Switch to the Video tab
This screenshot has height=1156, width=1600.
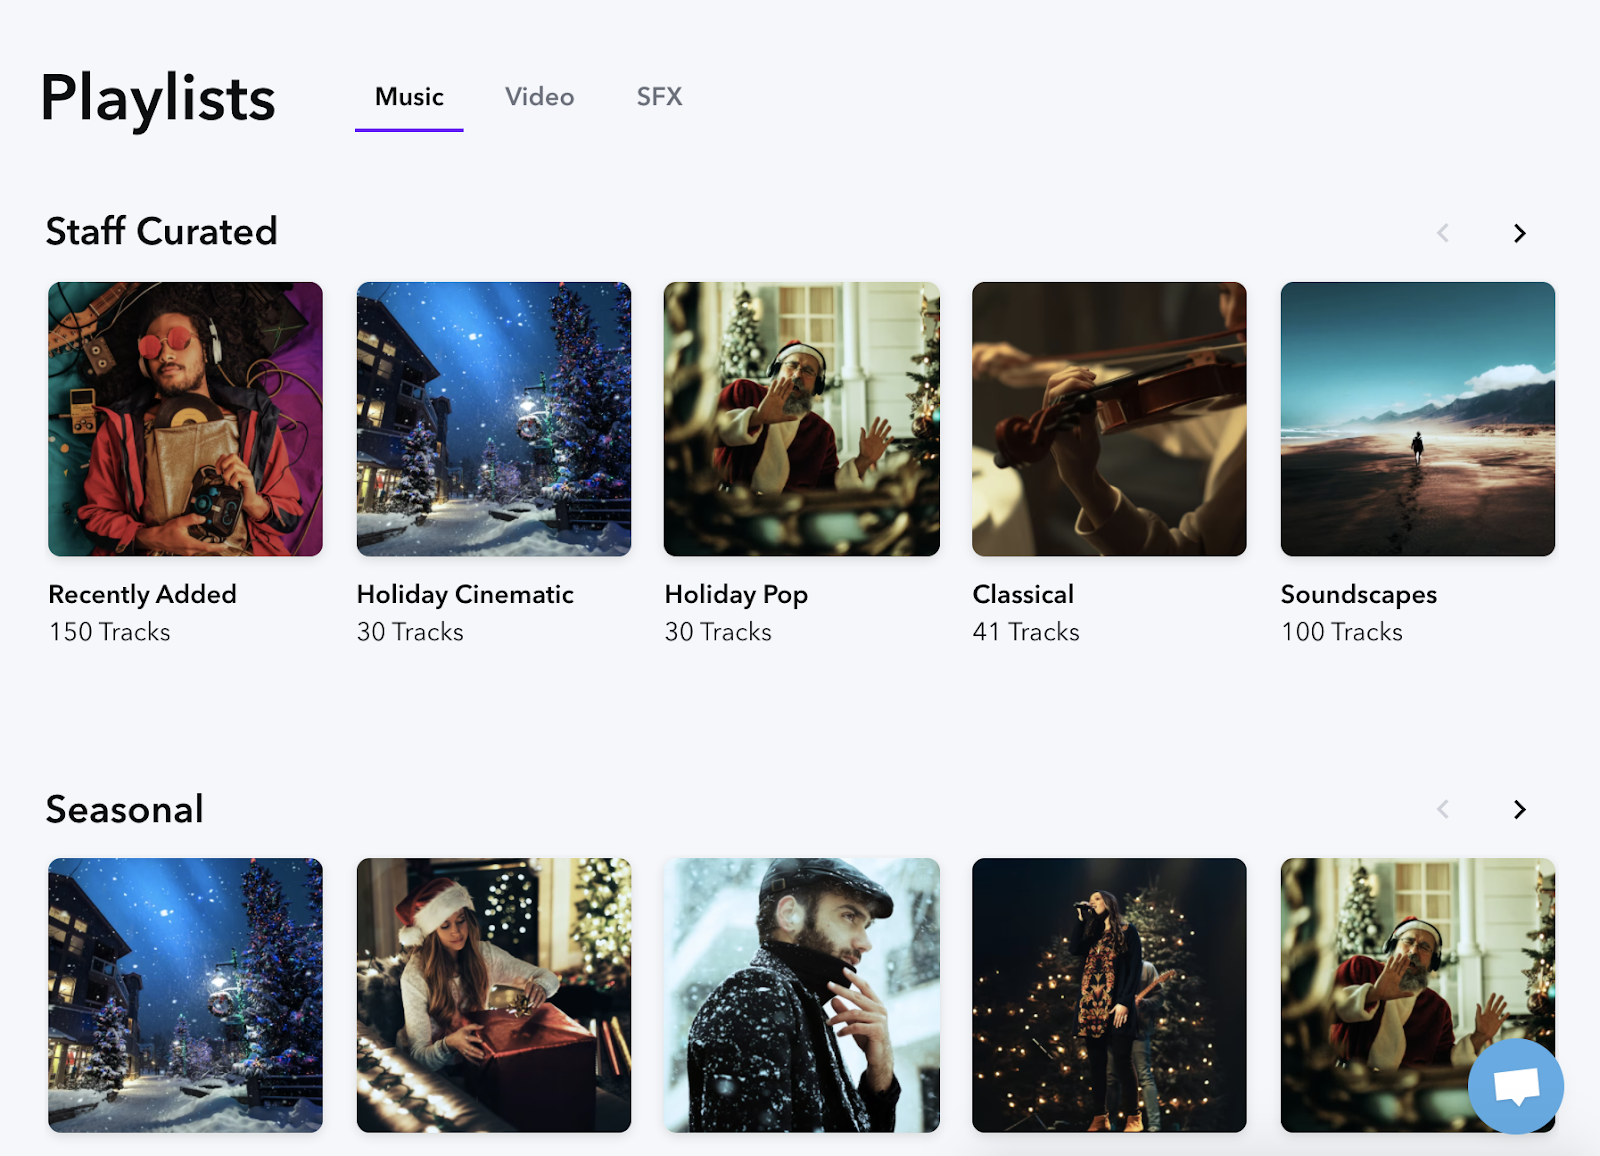pos(539,97)
